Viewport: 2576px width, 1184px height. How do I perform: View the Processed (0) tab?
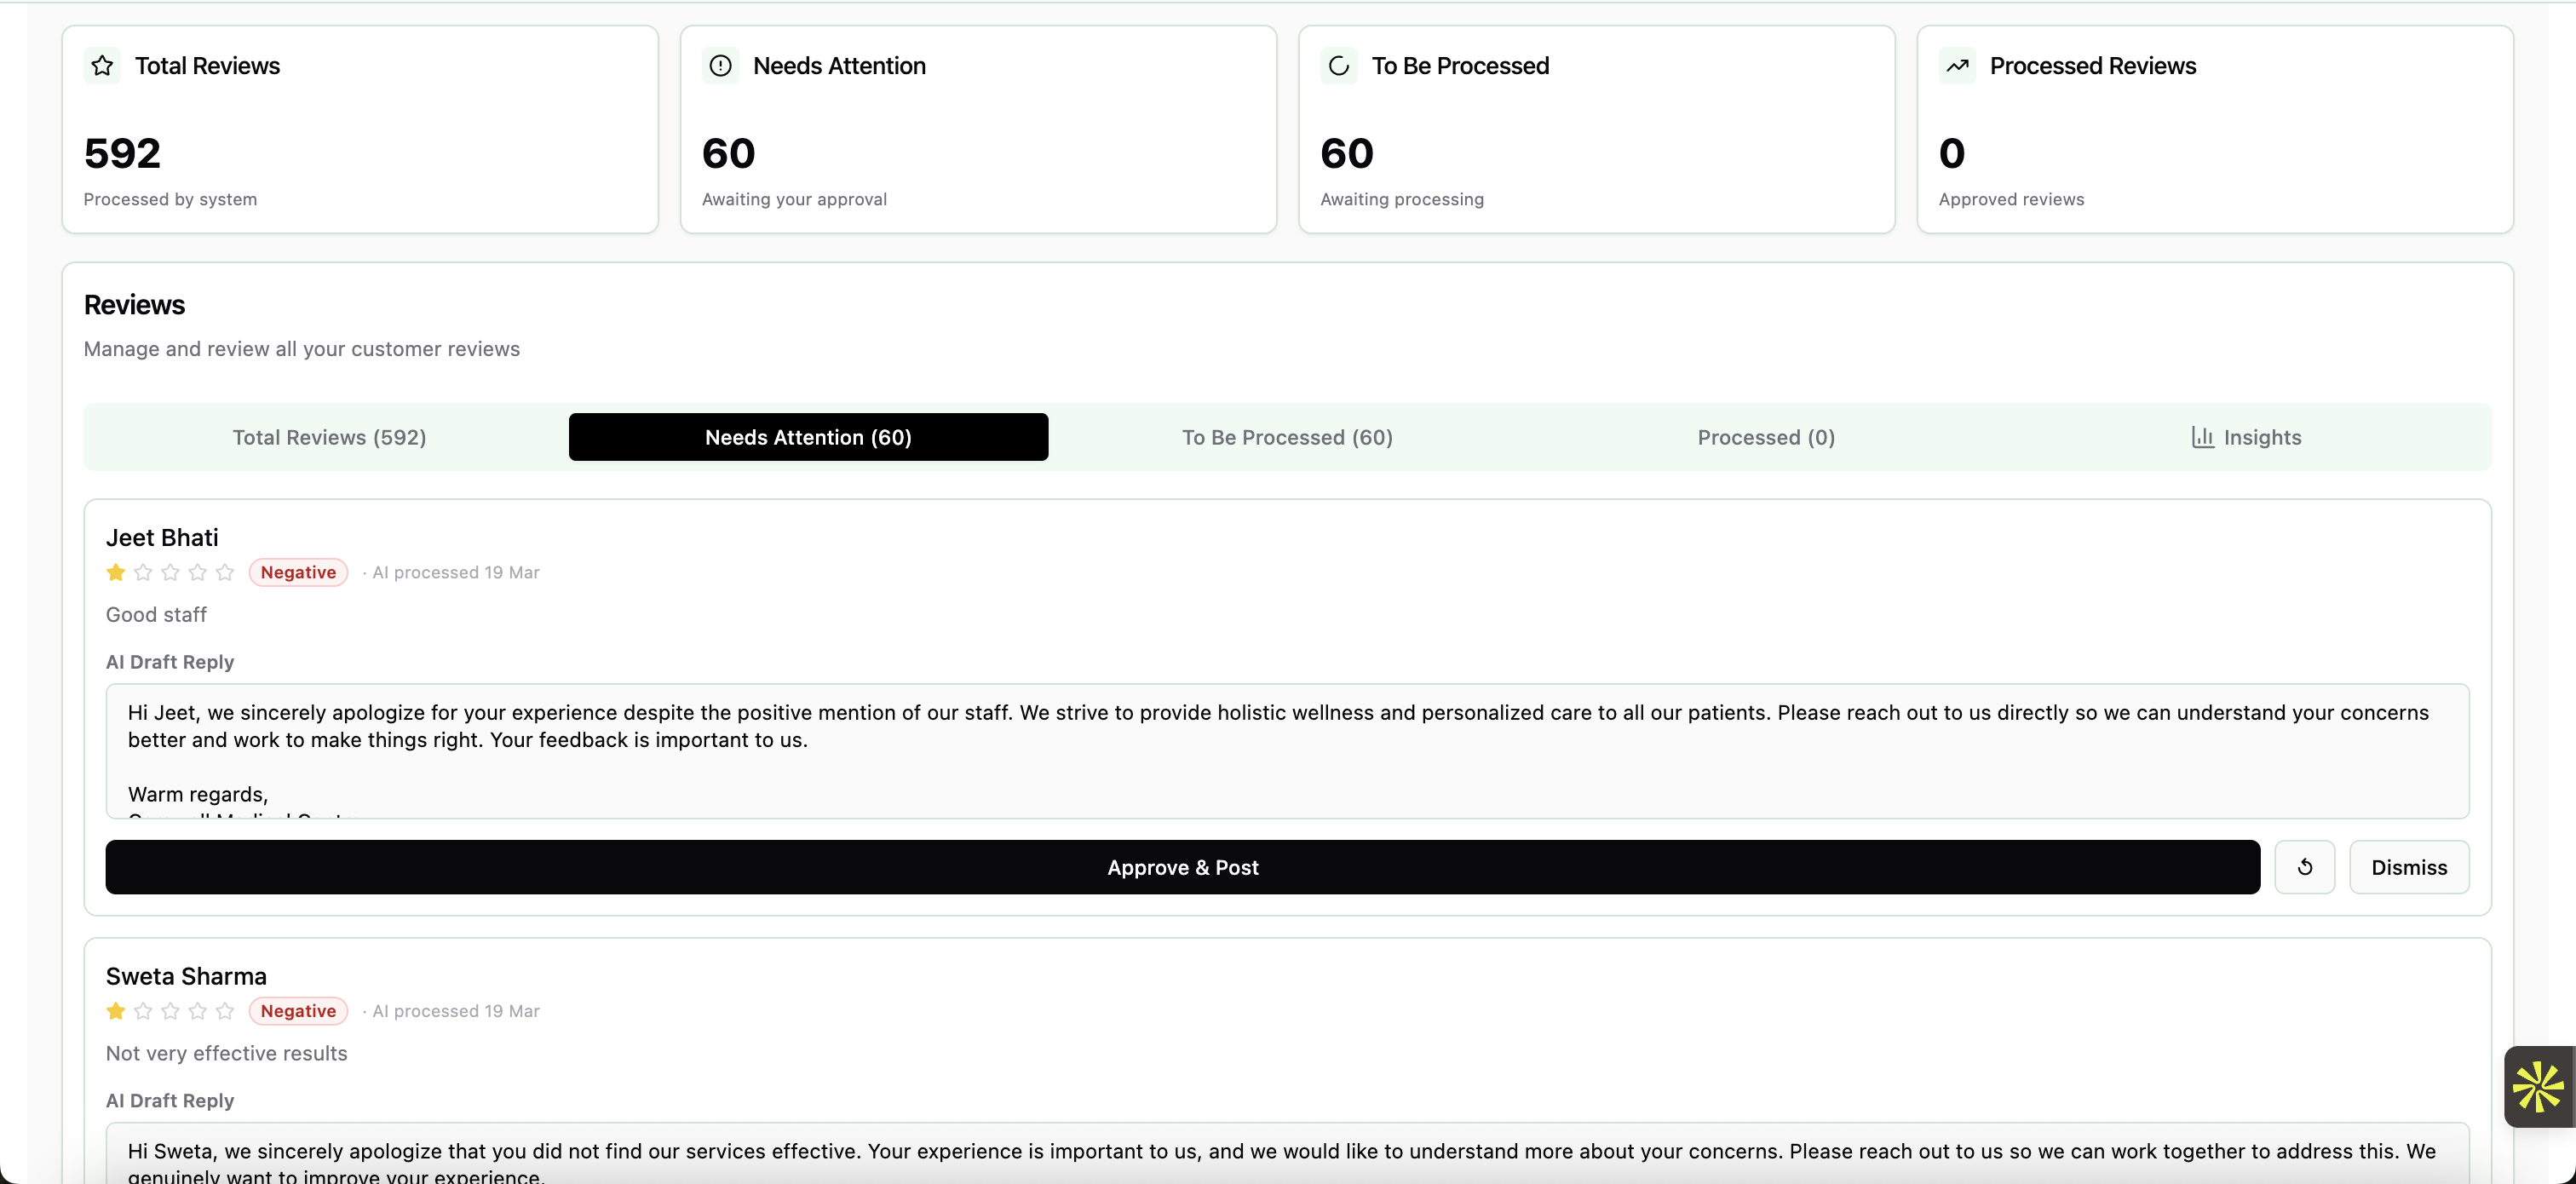(x=1766, y=437)
